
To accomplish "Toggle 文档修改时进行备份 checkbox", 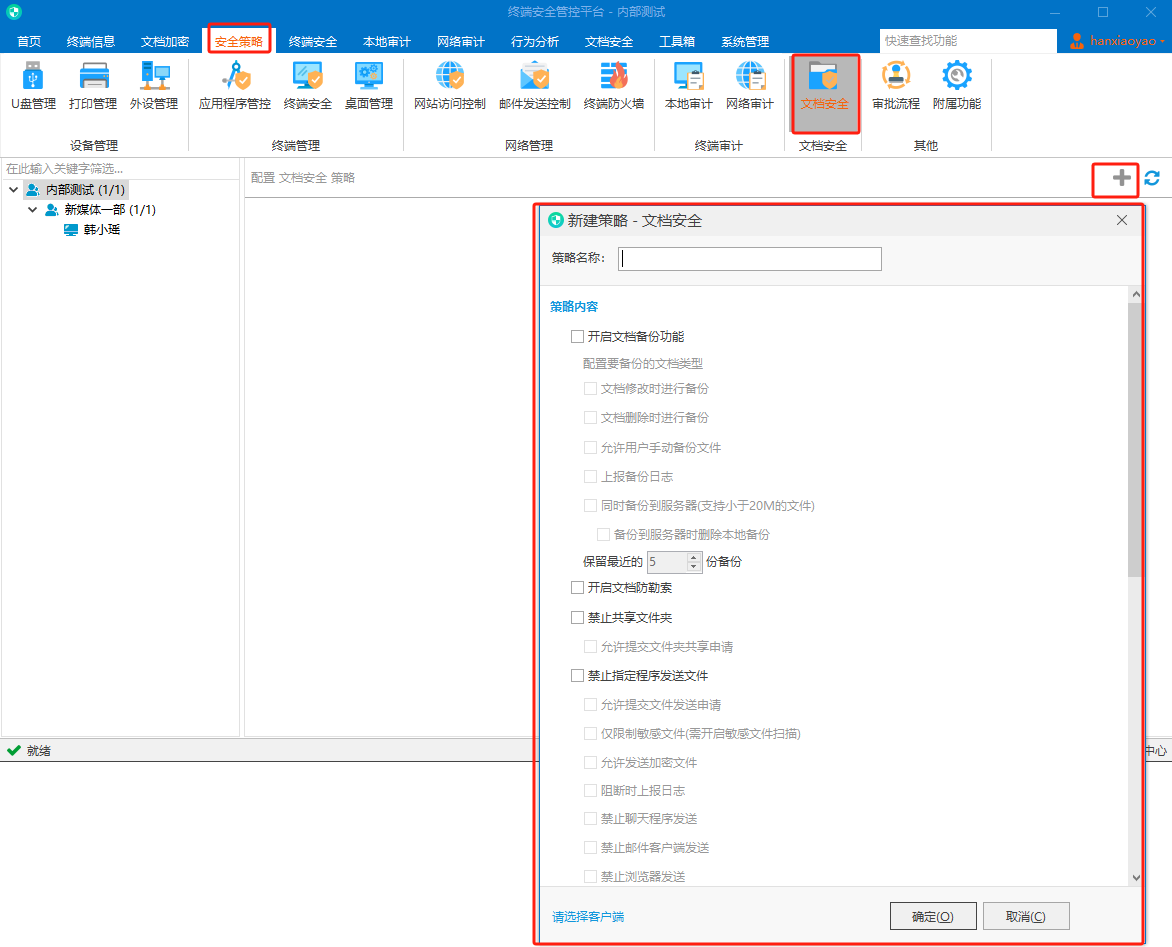I will tap(590, 389).
